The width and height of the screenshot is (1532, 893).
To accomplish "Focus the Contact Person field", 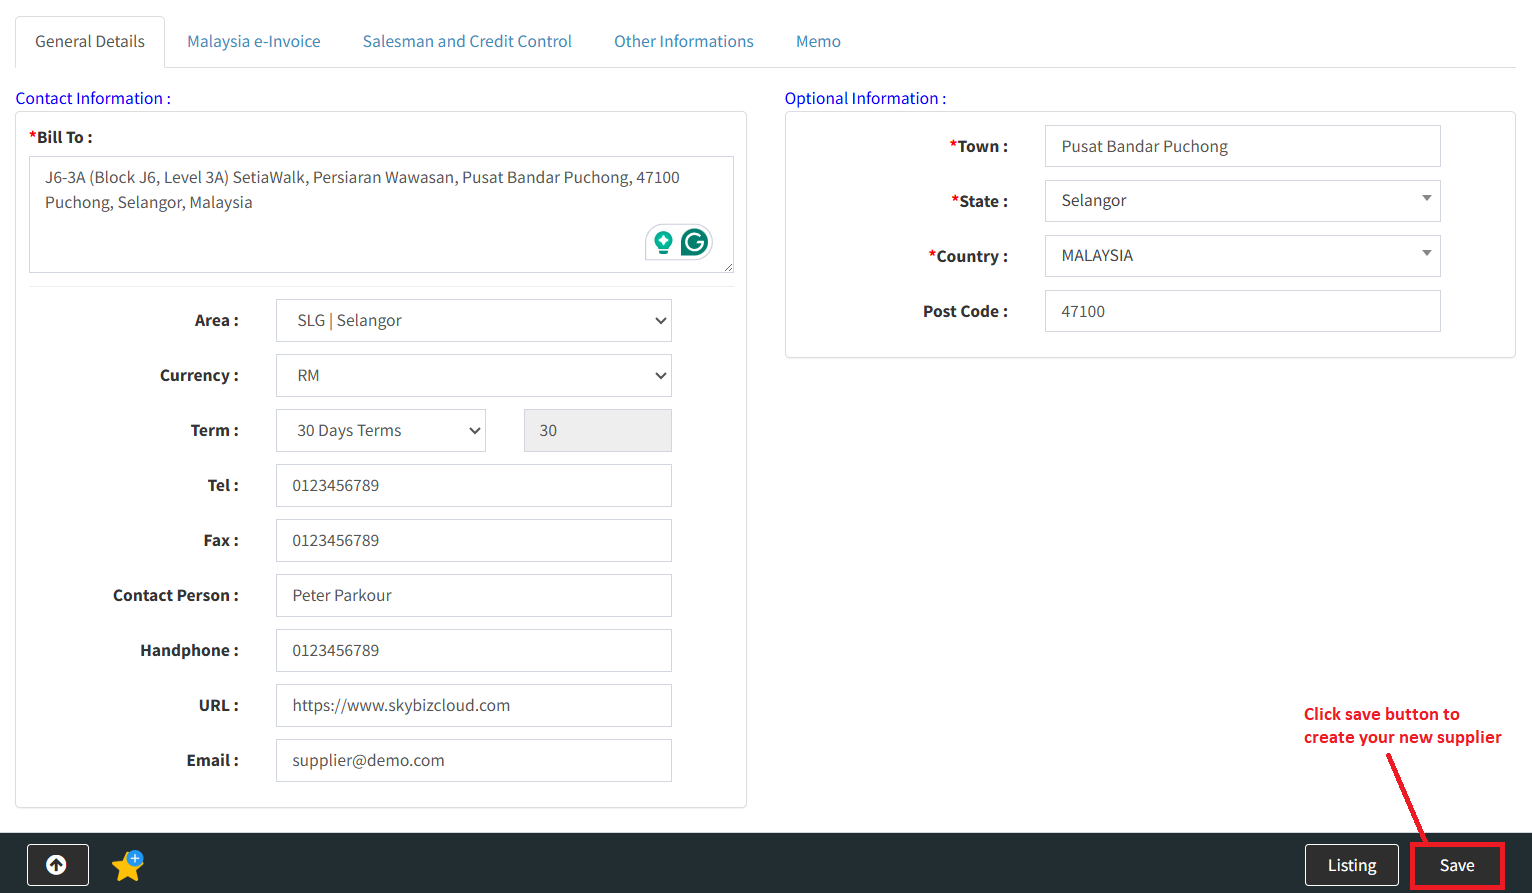I will click(x=473, y=596).
